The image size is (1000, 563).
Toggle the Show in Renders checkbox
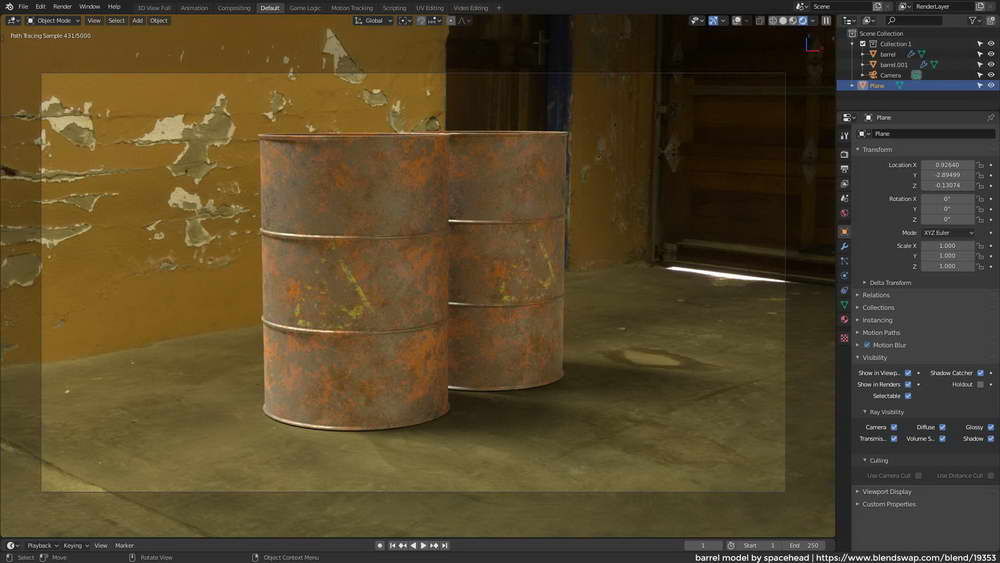[908, 384]
